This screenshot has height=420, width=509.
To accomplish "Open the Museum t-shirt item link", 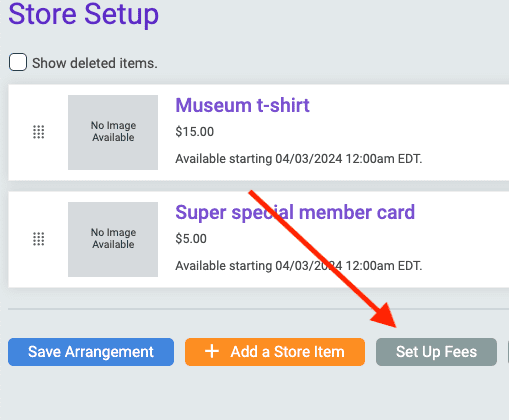I will (x=242, y=105).
